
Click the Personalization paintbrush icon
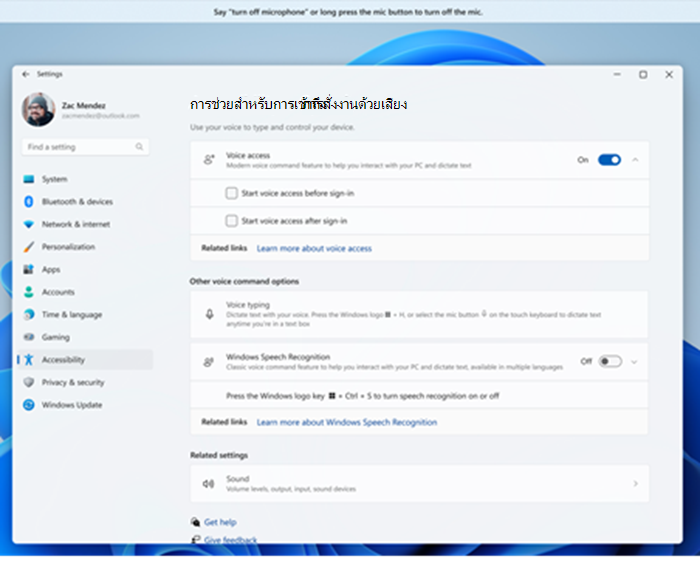(29, 247)
